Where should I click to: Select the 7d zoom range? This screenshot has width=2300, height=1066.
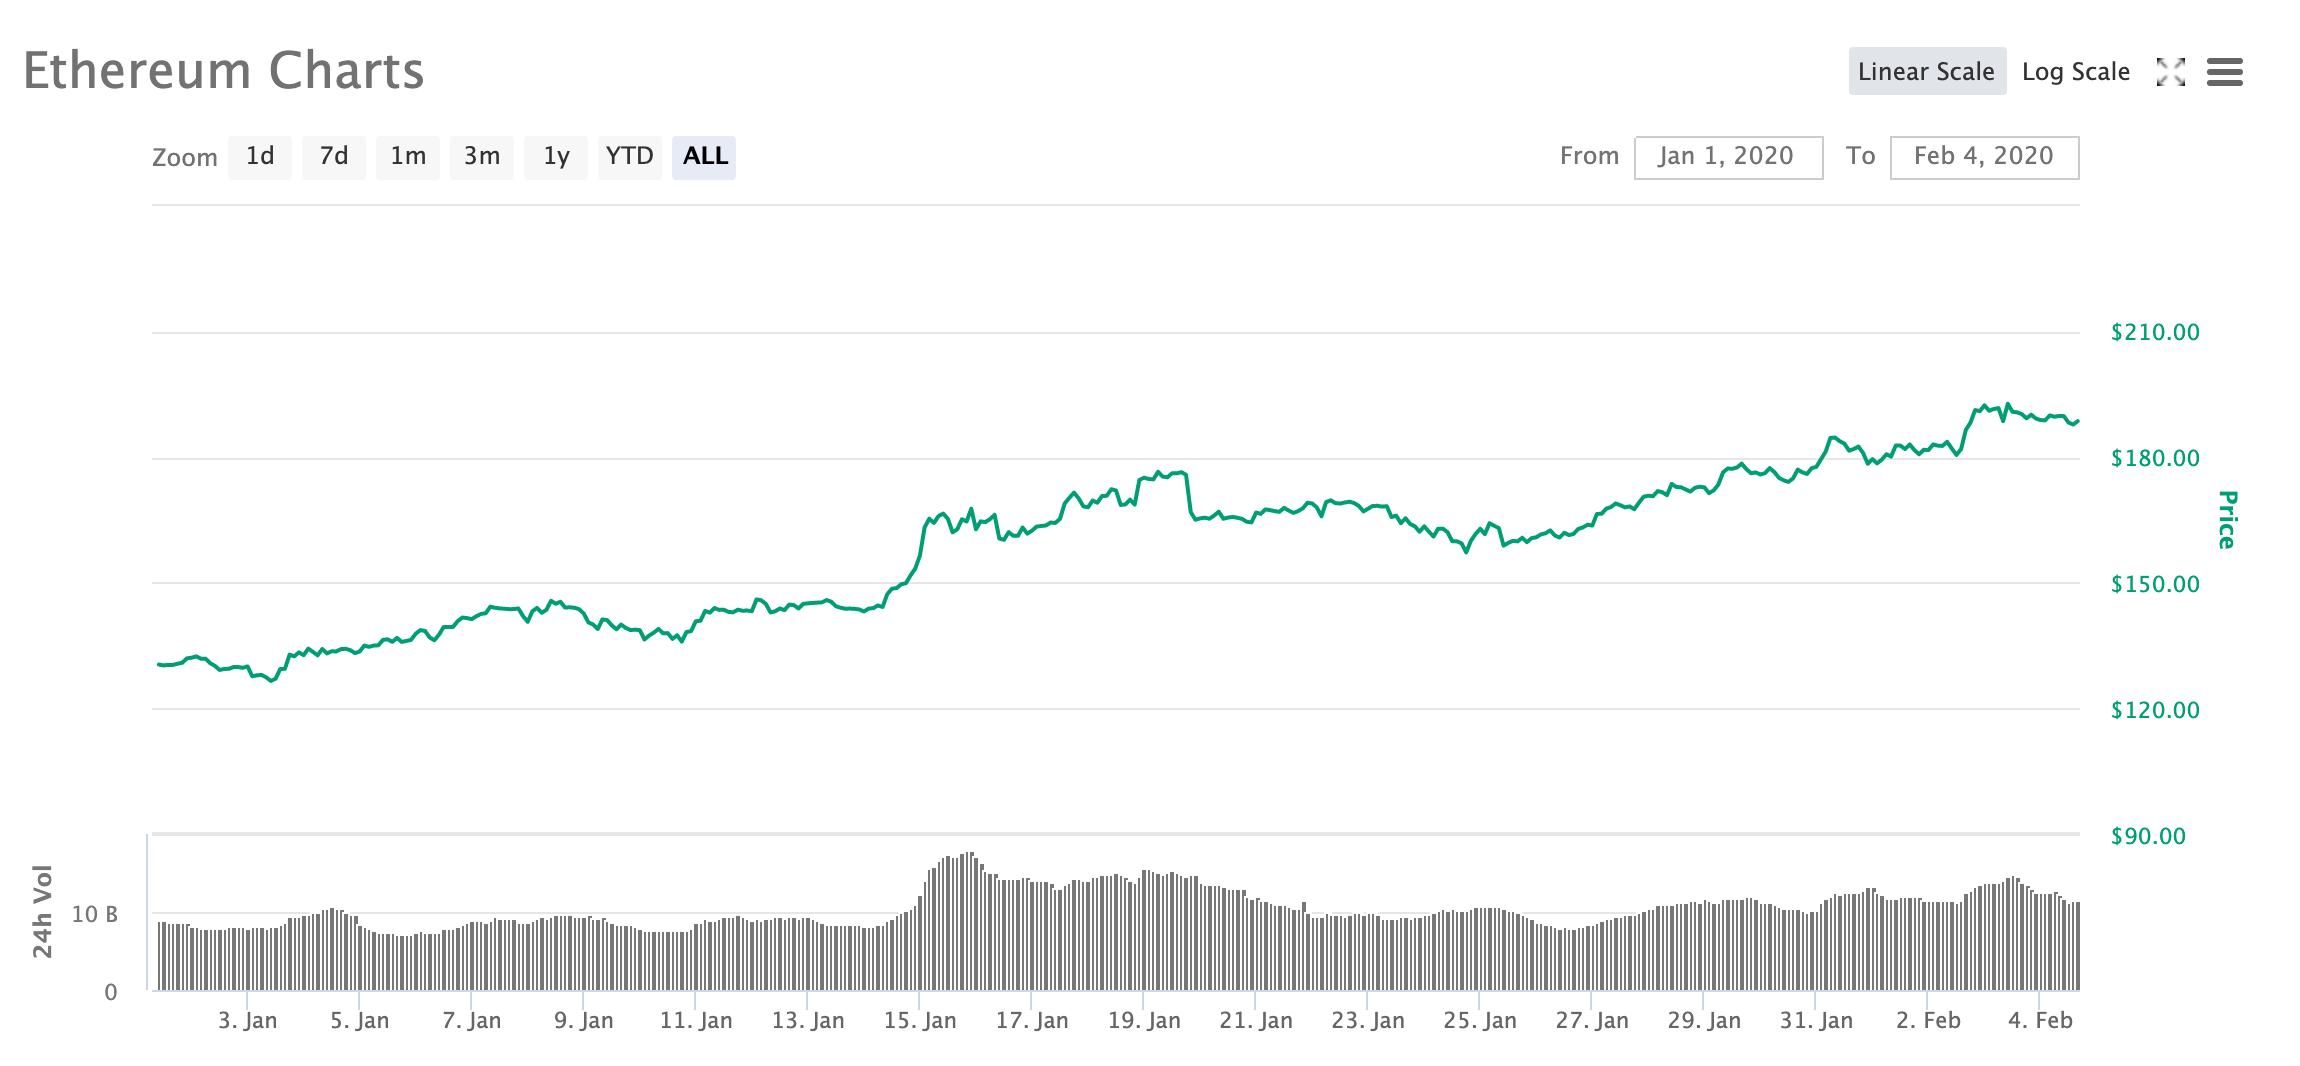(333, 156)
